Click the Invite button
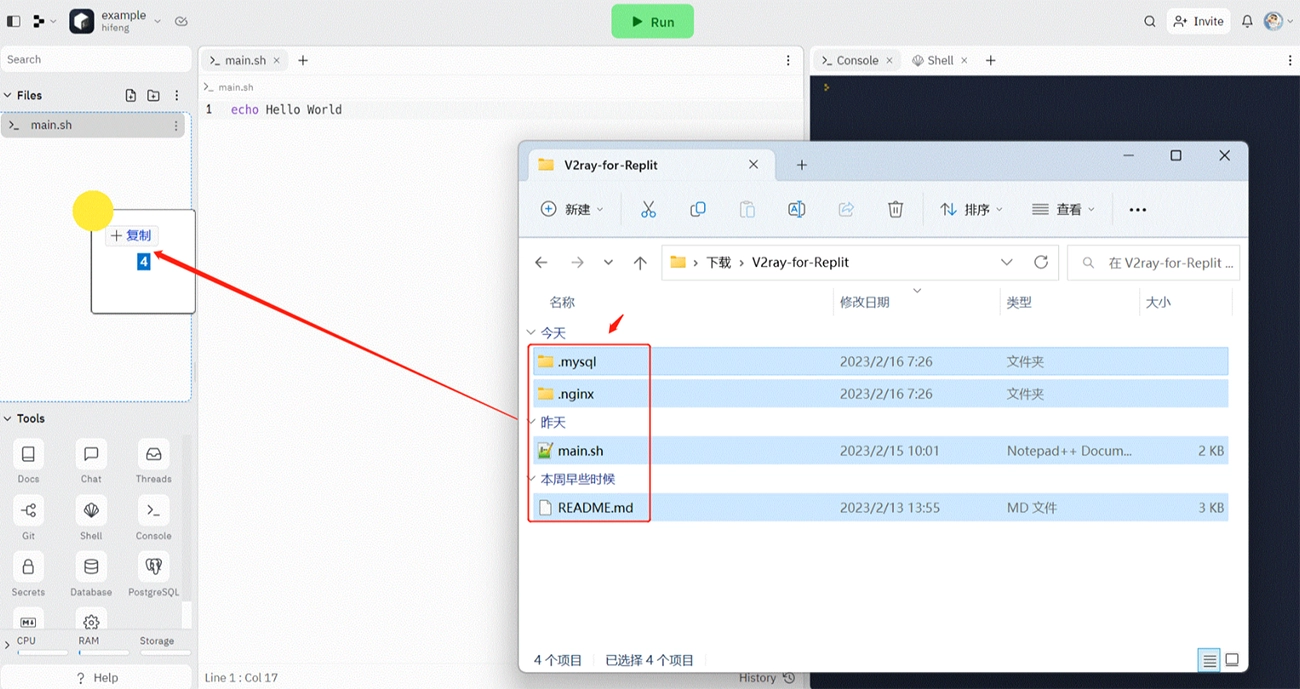 1198,21
